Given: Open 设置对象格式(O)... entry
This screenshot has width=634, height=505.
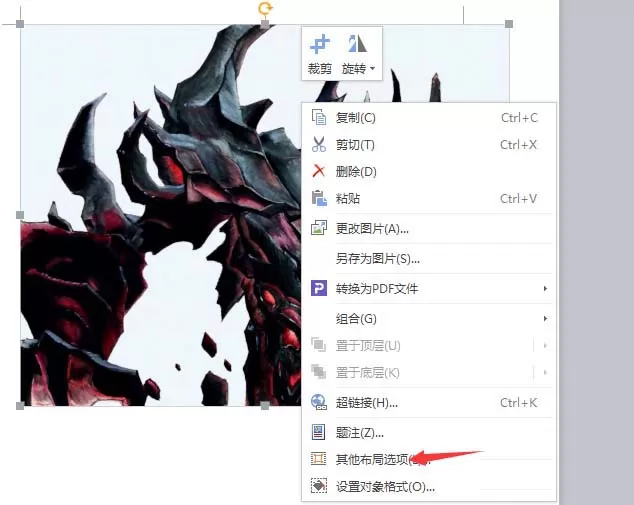Looking at the screenshot, I should 429,487.
